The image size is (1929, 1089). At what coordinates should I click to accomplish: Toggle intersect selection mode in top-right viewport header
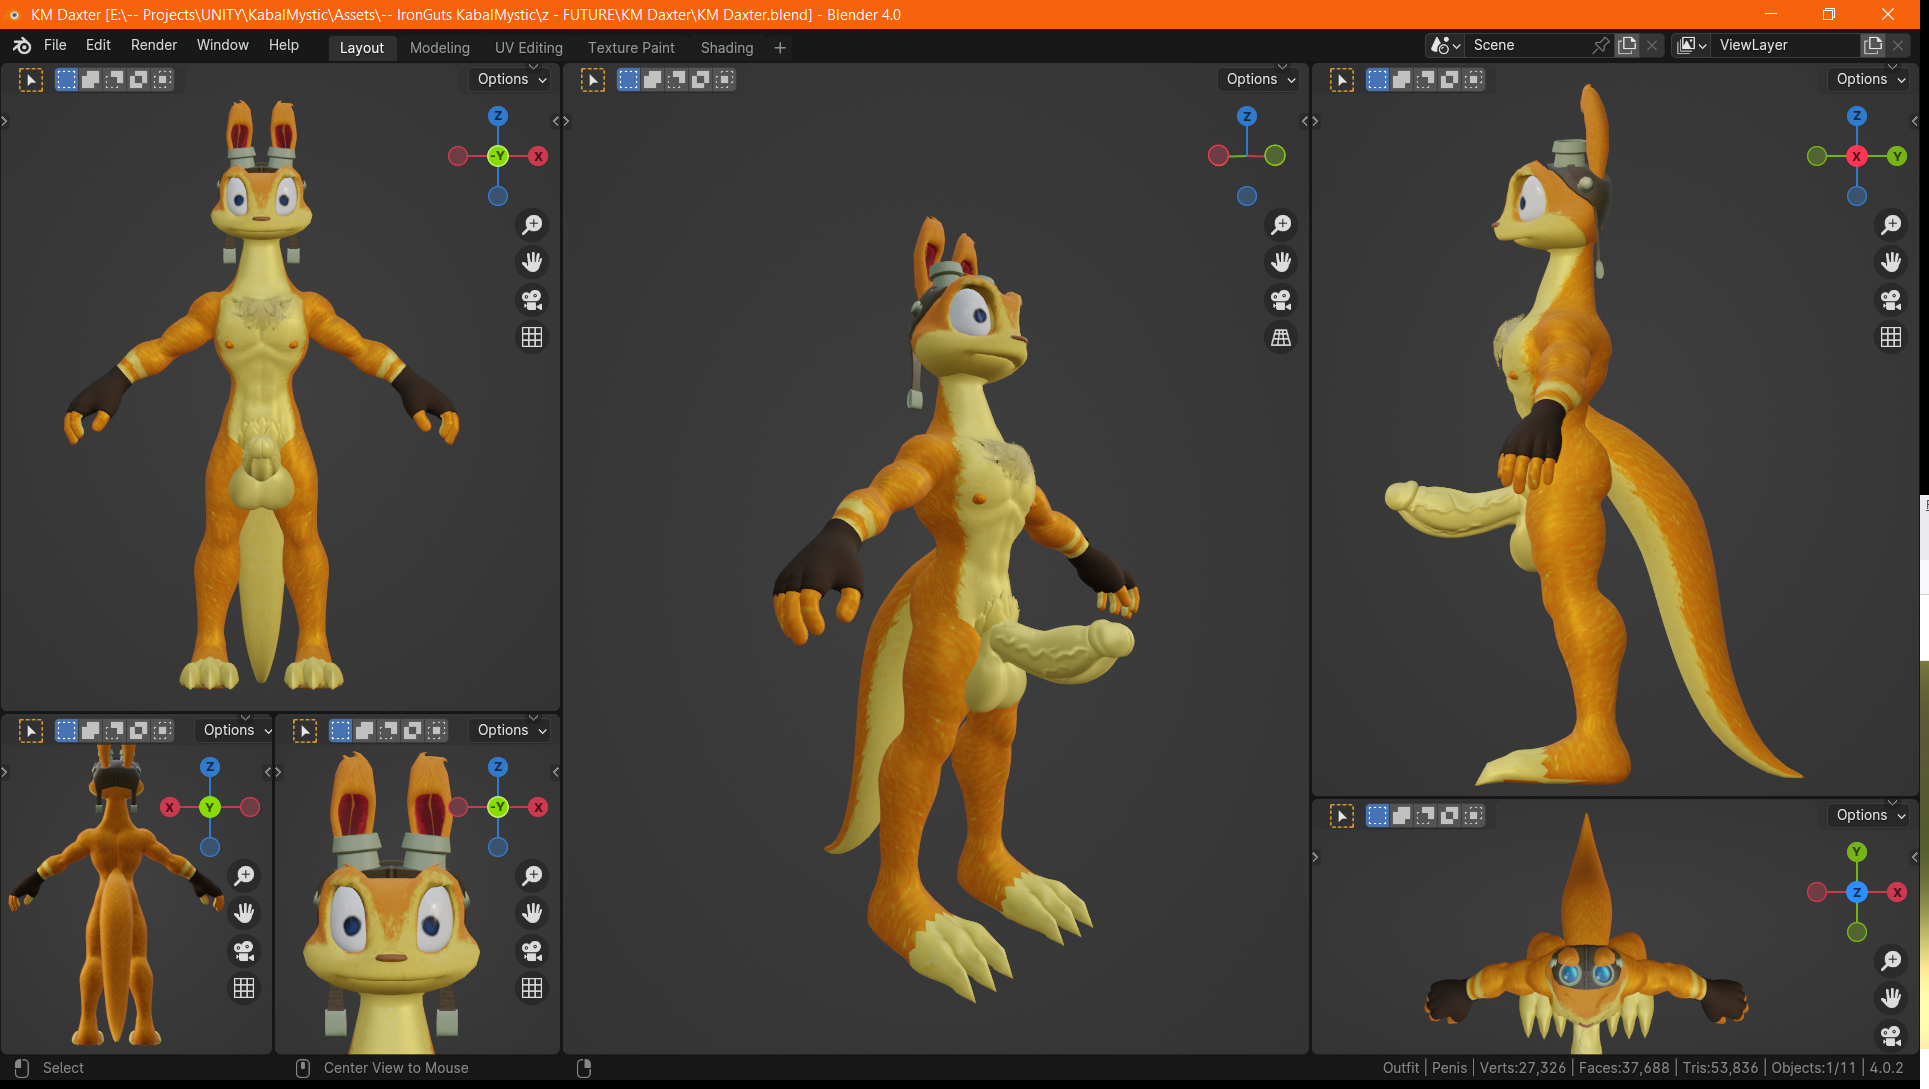tap(1473, 80)
